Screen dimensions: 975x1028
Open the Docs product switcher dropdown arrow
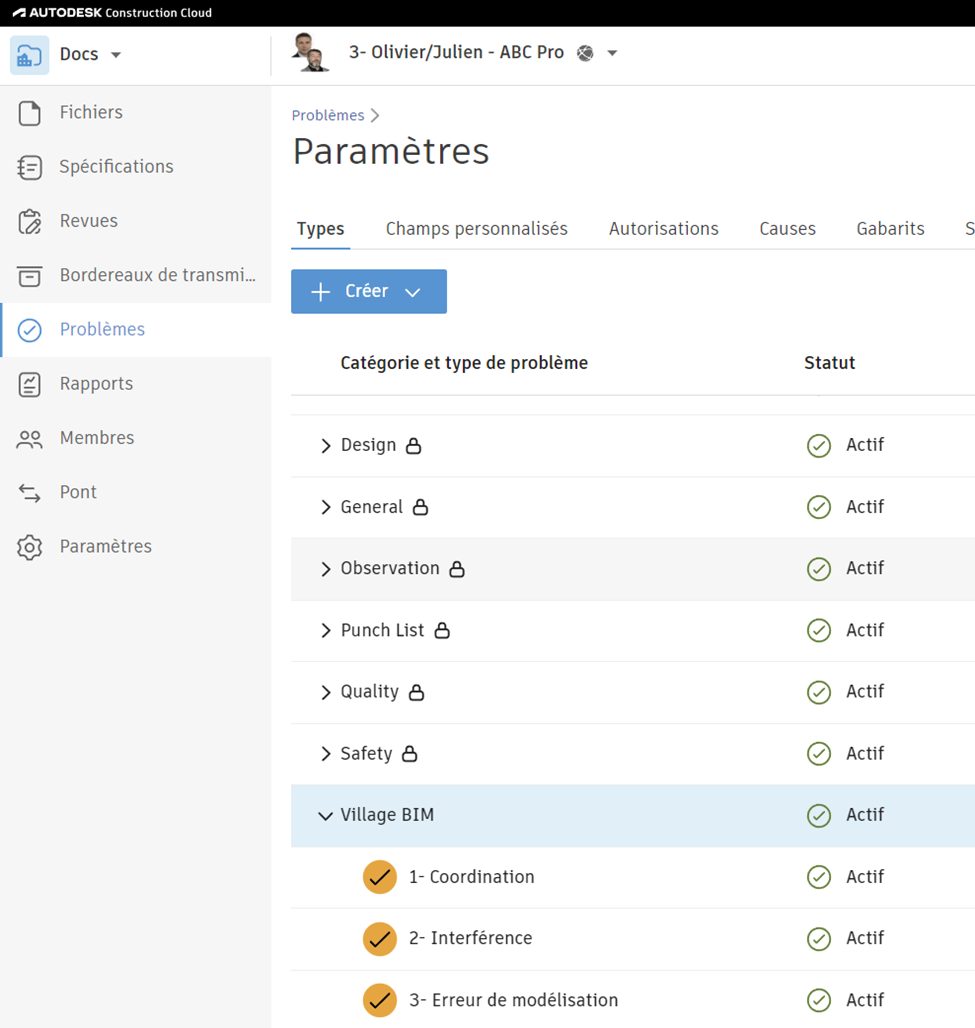116,55
